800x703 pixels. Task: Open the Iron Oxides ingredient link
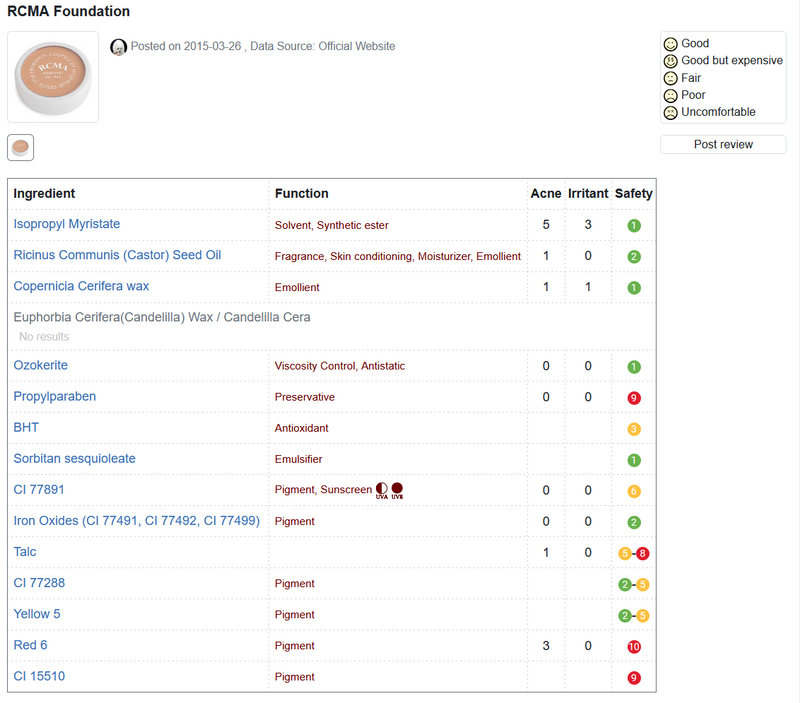pos(137,521)
